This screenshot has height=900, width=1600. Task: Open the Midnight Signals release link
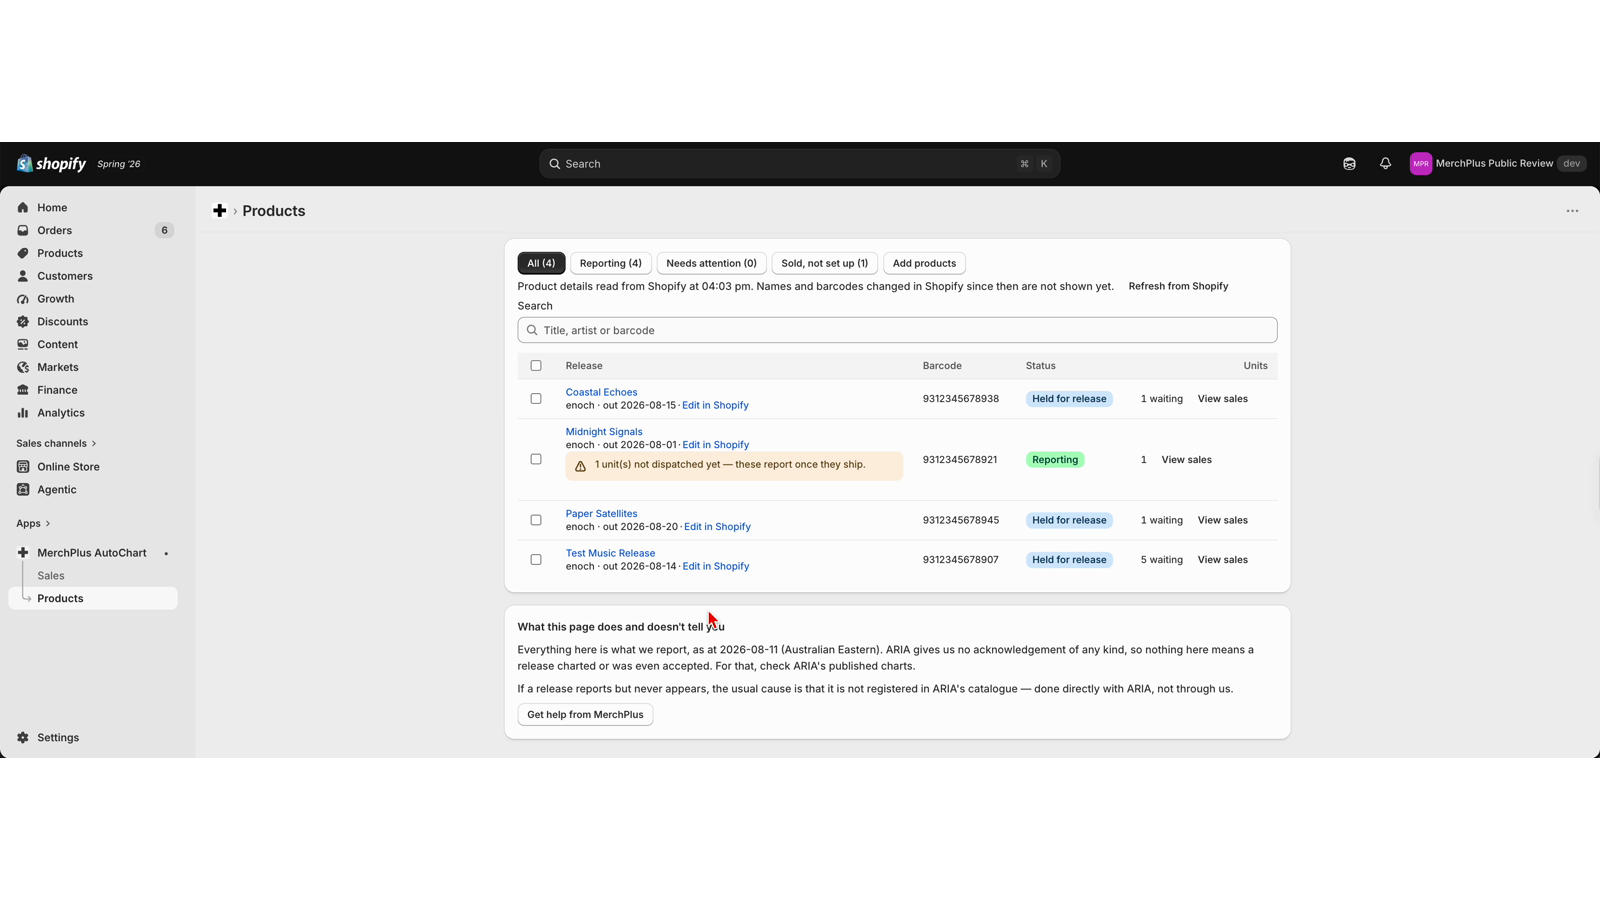[604, 432]
